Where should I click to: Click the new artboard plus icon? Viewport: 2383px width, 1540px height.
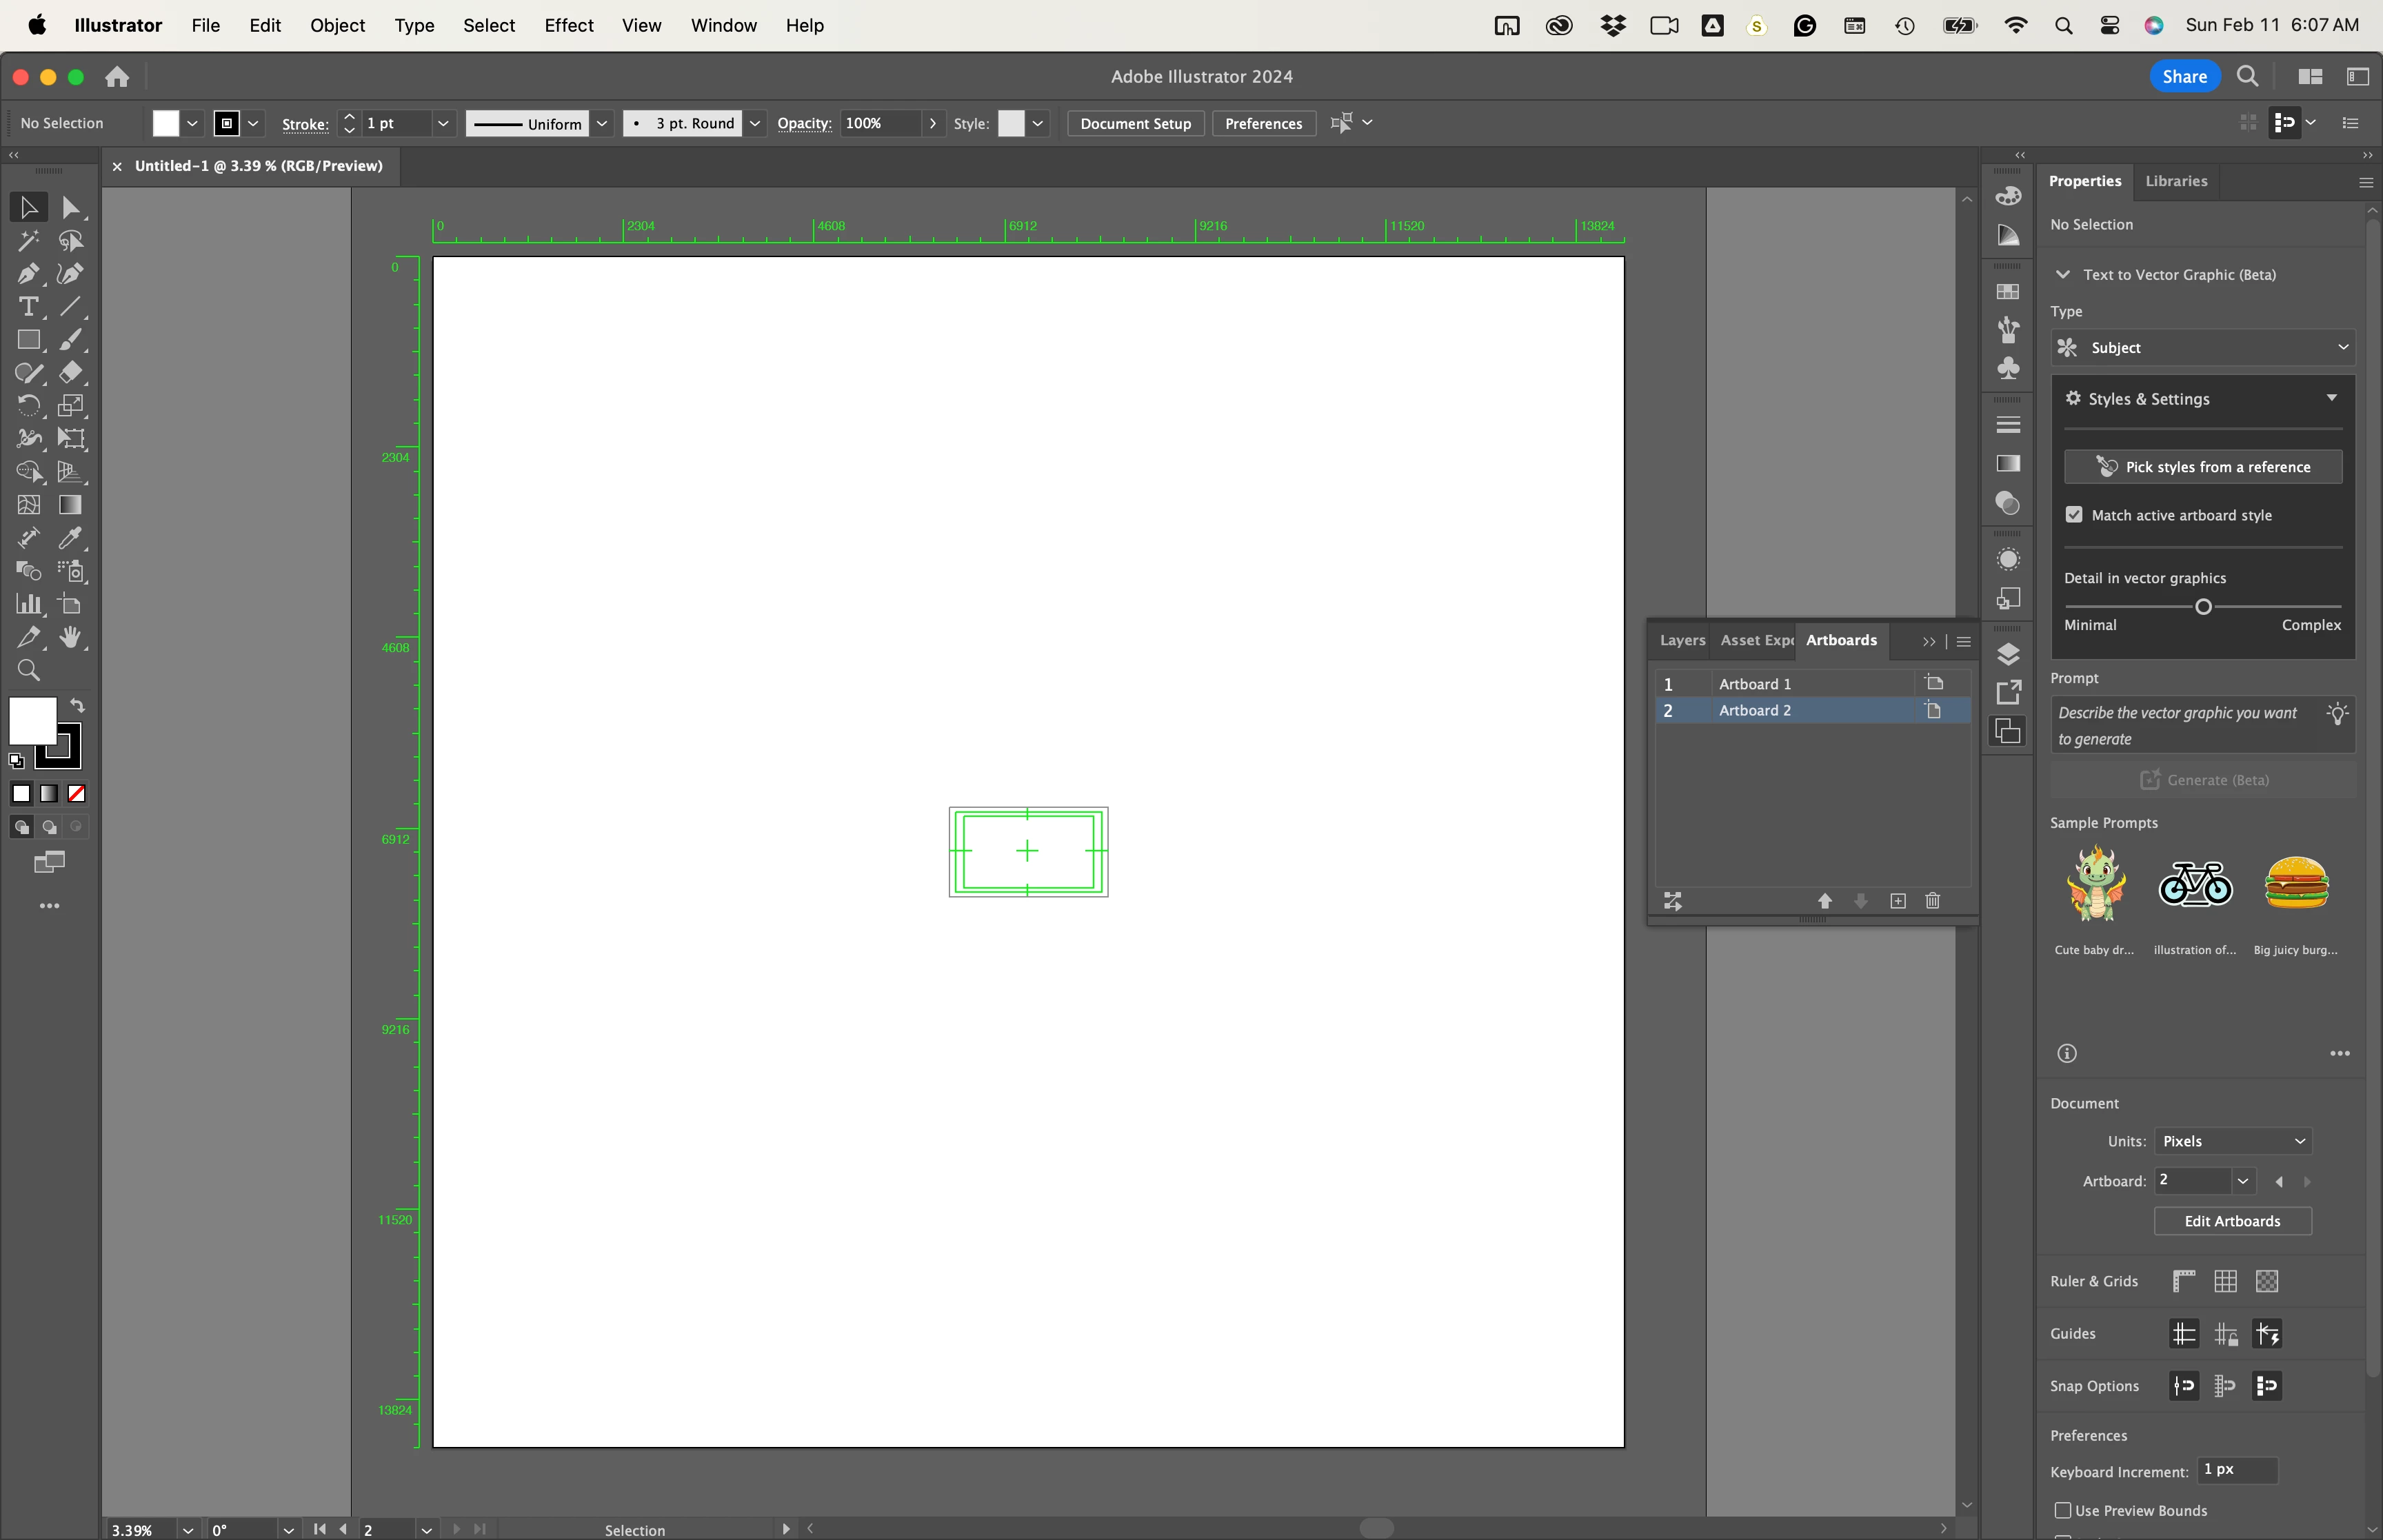(x=1897, y=901)
